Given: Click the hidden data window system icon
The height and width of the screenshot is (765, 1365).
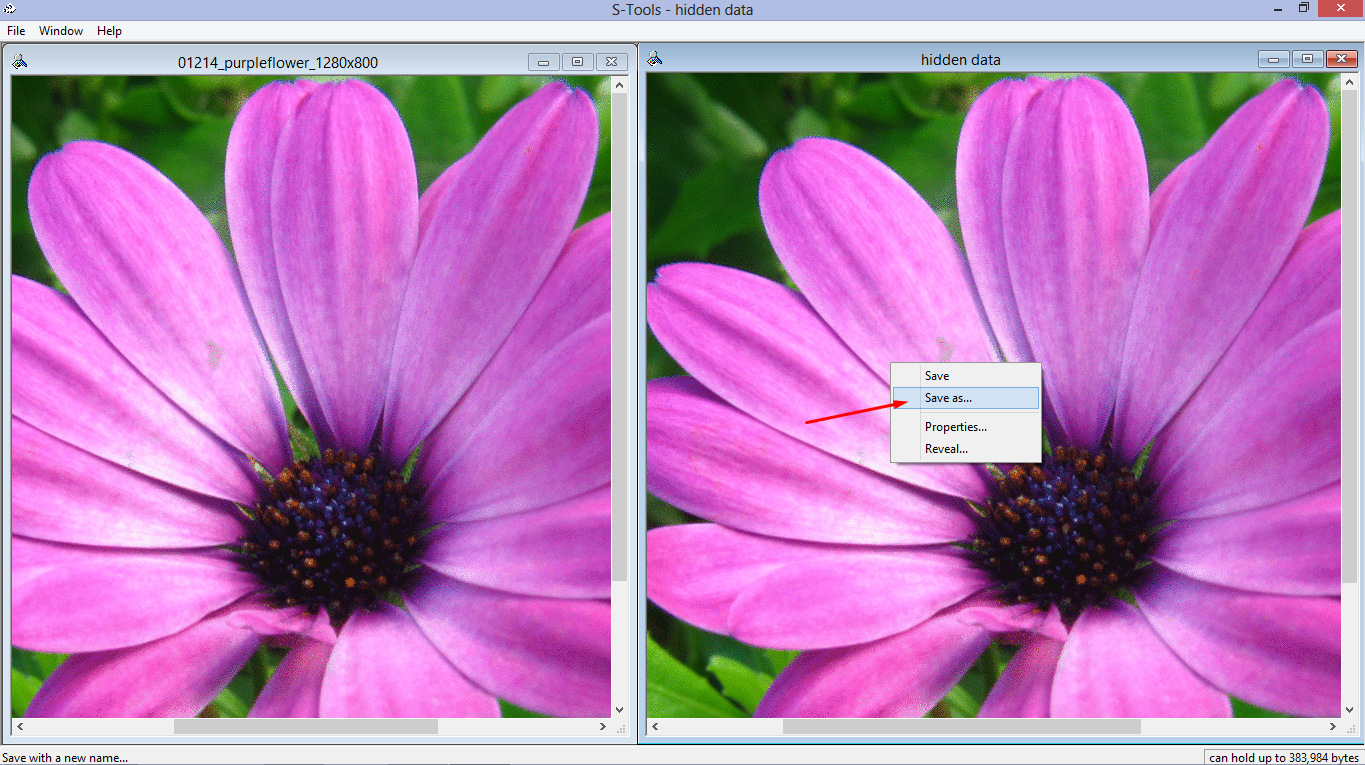Looking at the screenshot, I should (655, 60).
